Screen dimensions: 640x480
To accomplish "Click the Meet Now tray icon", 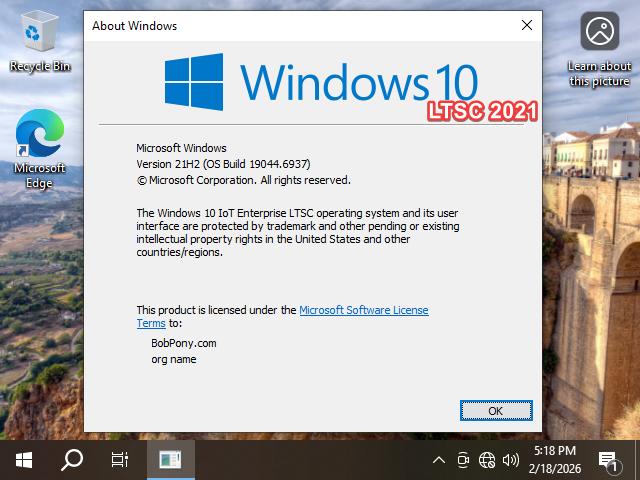I will point(463,460).
